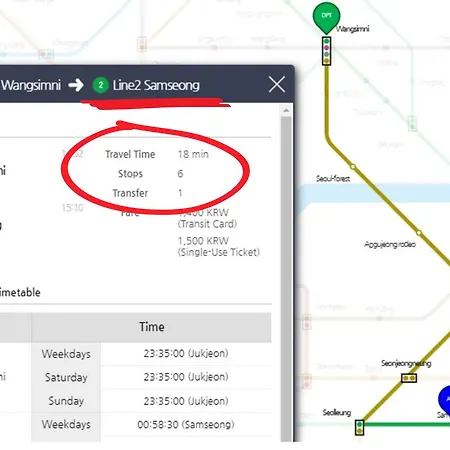Click the Line2 Samseong destination title
This screenshot has width=450, height=450.
(x=156, y=85)
